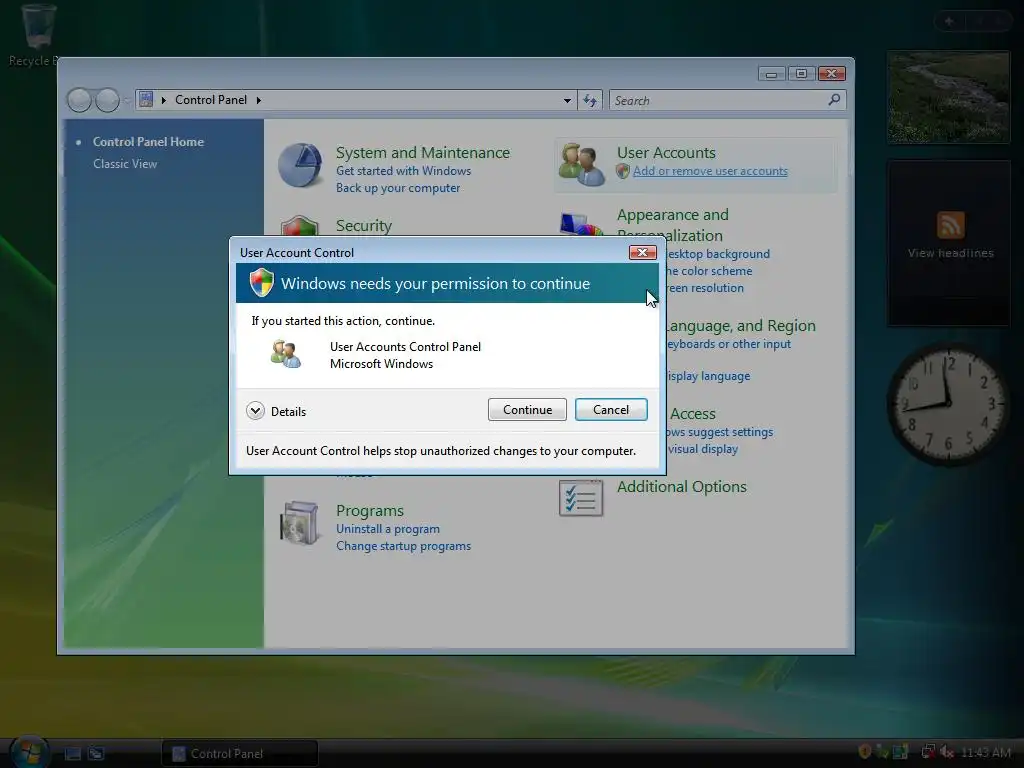Open Get started with Windows
Viewport: 1024px width, 768px height.
point(403,170)
